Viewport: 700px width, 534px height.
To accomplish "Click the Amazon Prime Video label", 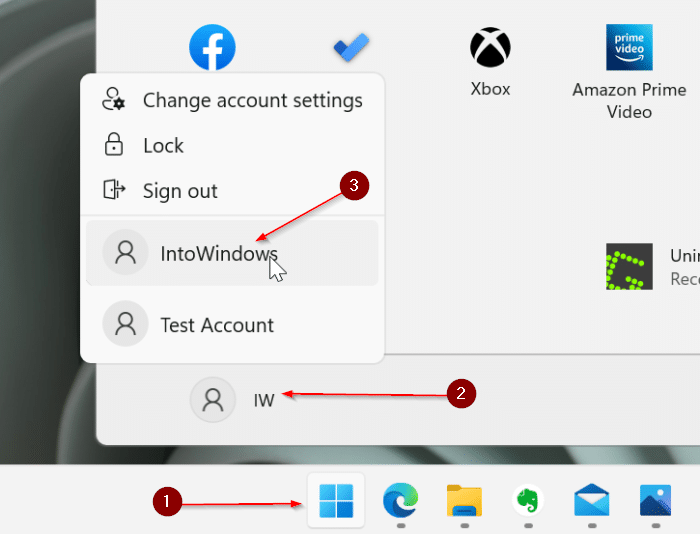I will click(x=629, y=100).
